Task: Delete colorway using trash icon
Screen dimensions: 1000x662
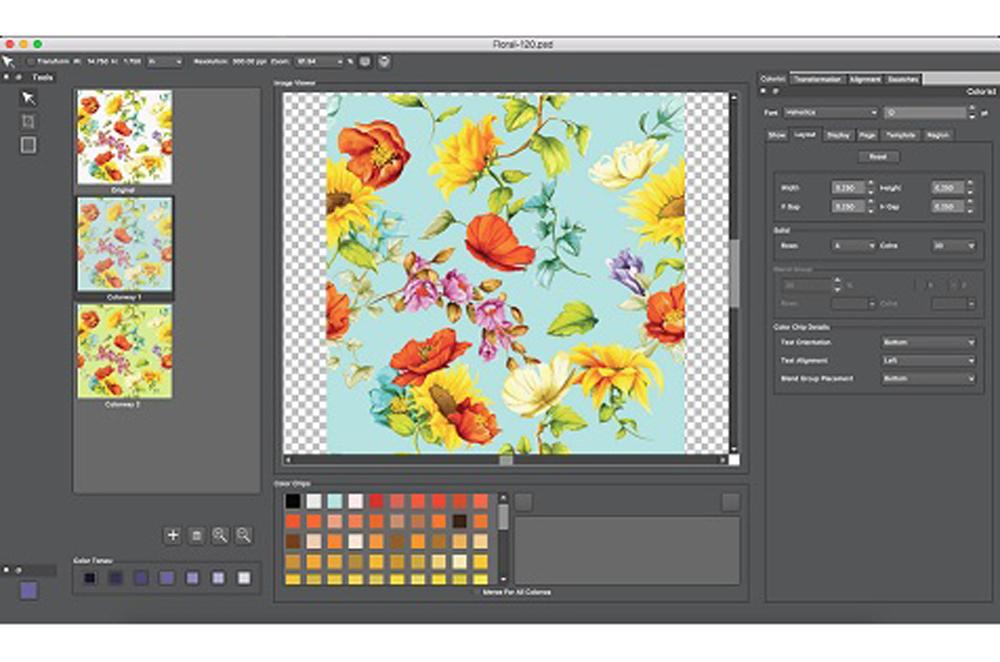Action: coord(196,535)
